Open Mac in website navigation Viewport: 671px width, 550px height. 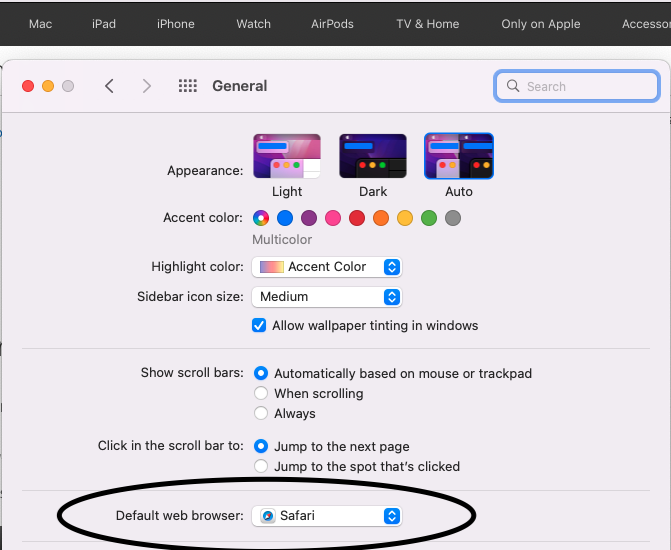[41, 24]
